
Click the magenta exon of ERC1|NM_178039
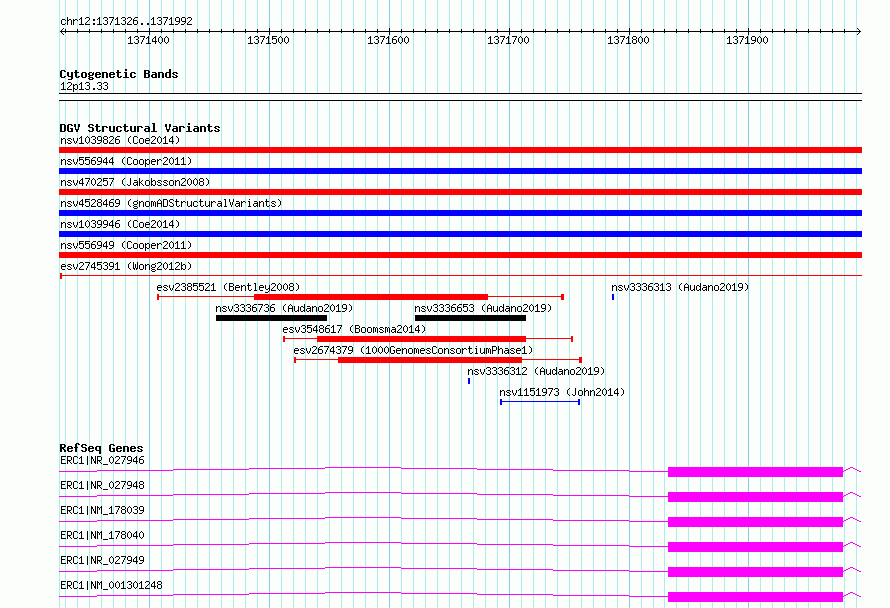pos(755,522)
